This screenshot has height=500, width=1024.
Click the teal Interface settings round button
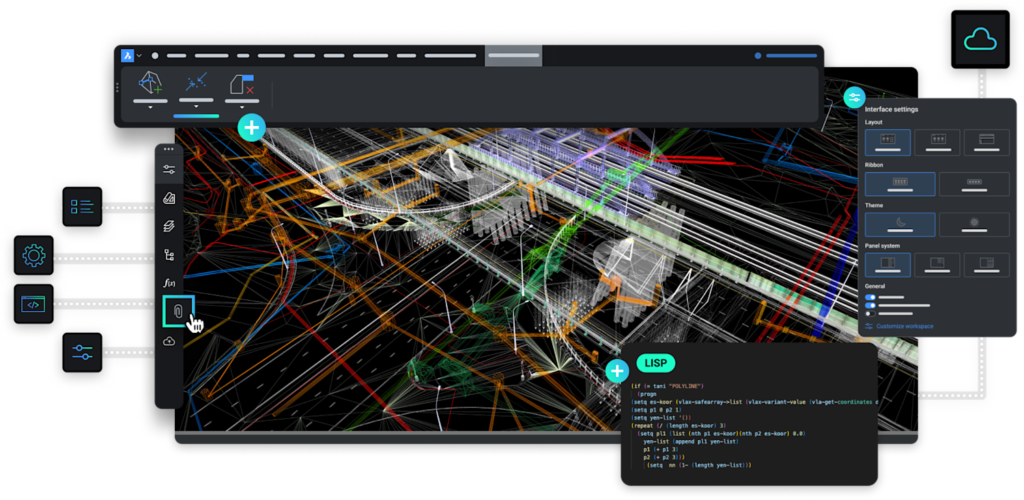coord(854,97)
